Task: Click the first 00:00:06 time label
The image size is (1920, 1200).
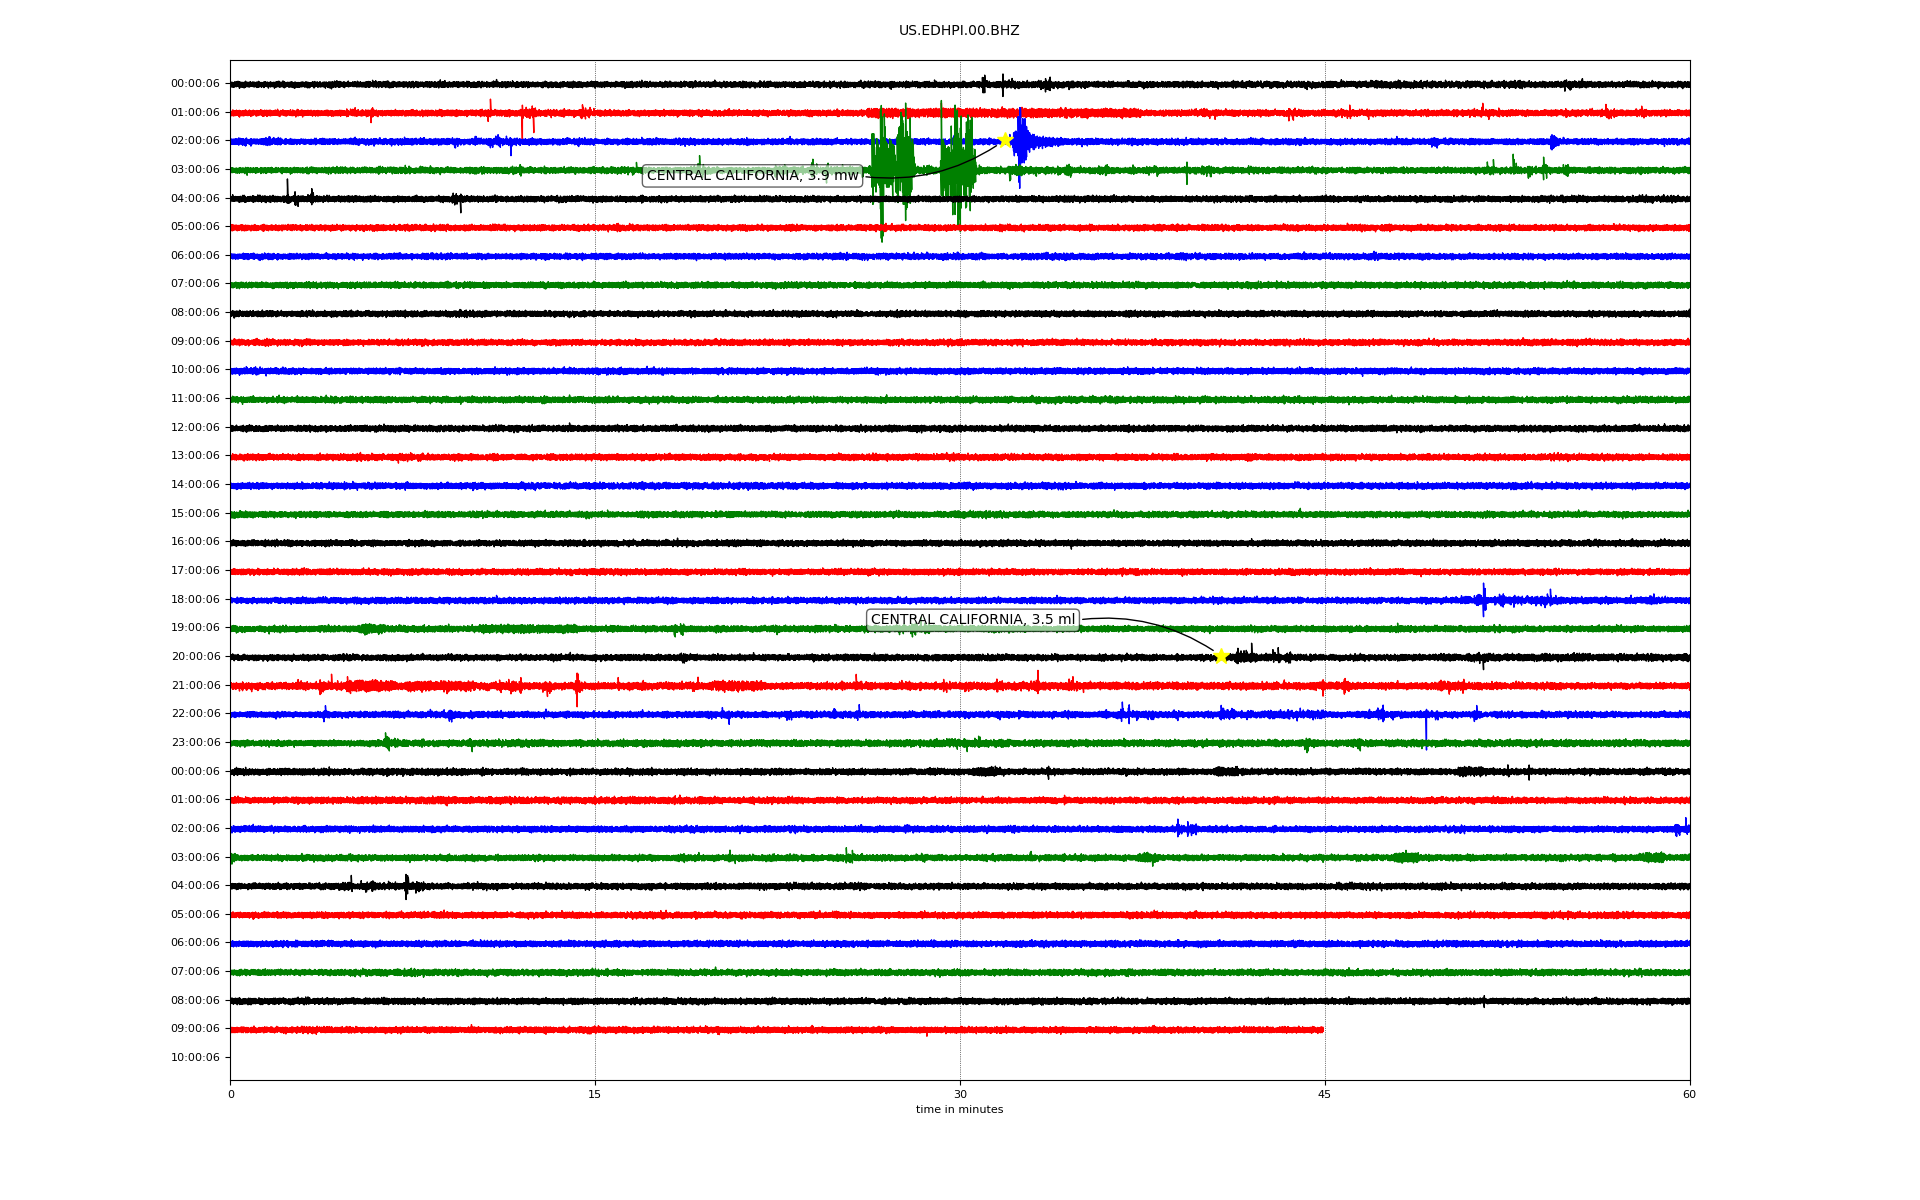Action: (x=195, y=84)
